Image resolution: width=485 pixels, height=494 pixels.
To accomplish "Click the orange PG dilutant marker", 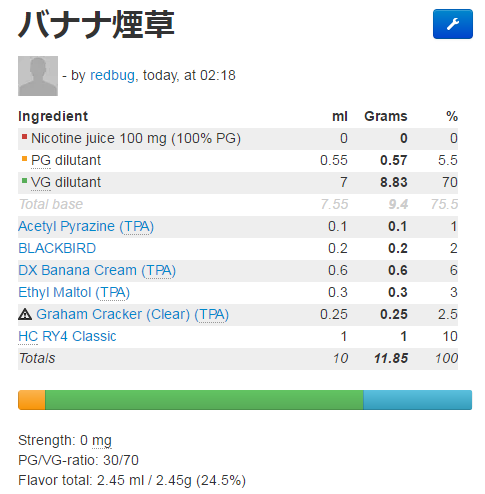I will (24, 159).
